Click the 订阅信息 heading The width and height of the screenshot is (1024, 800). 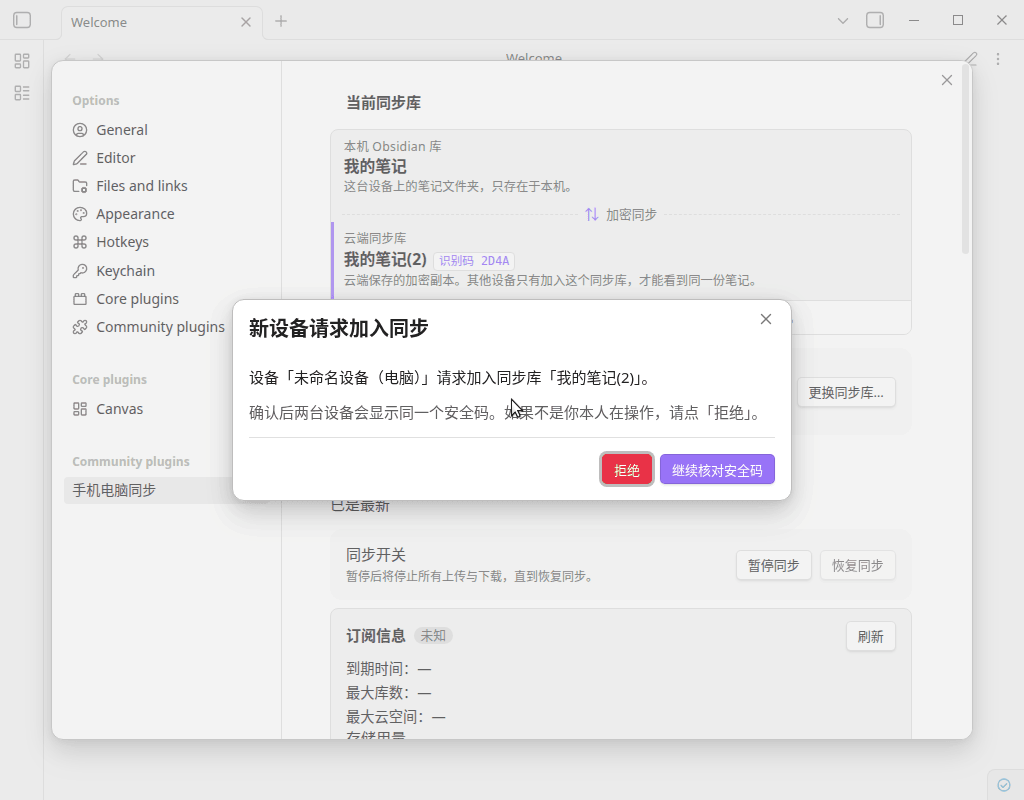(376, 635)
